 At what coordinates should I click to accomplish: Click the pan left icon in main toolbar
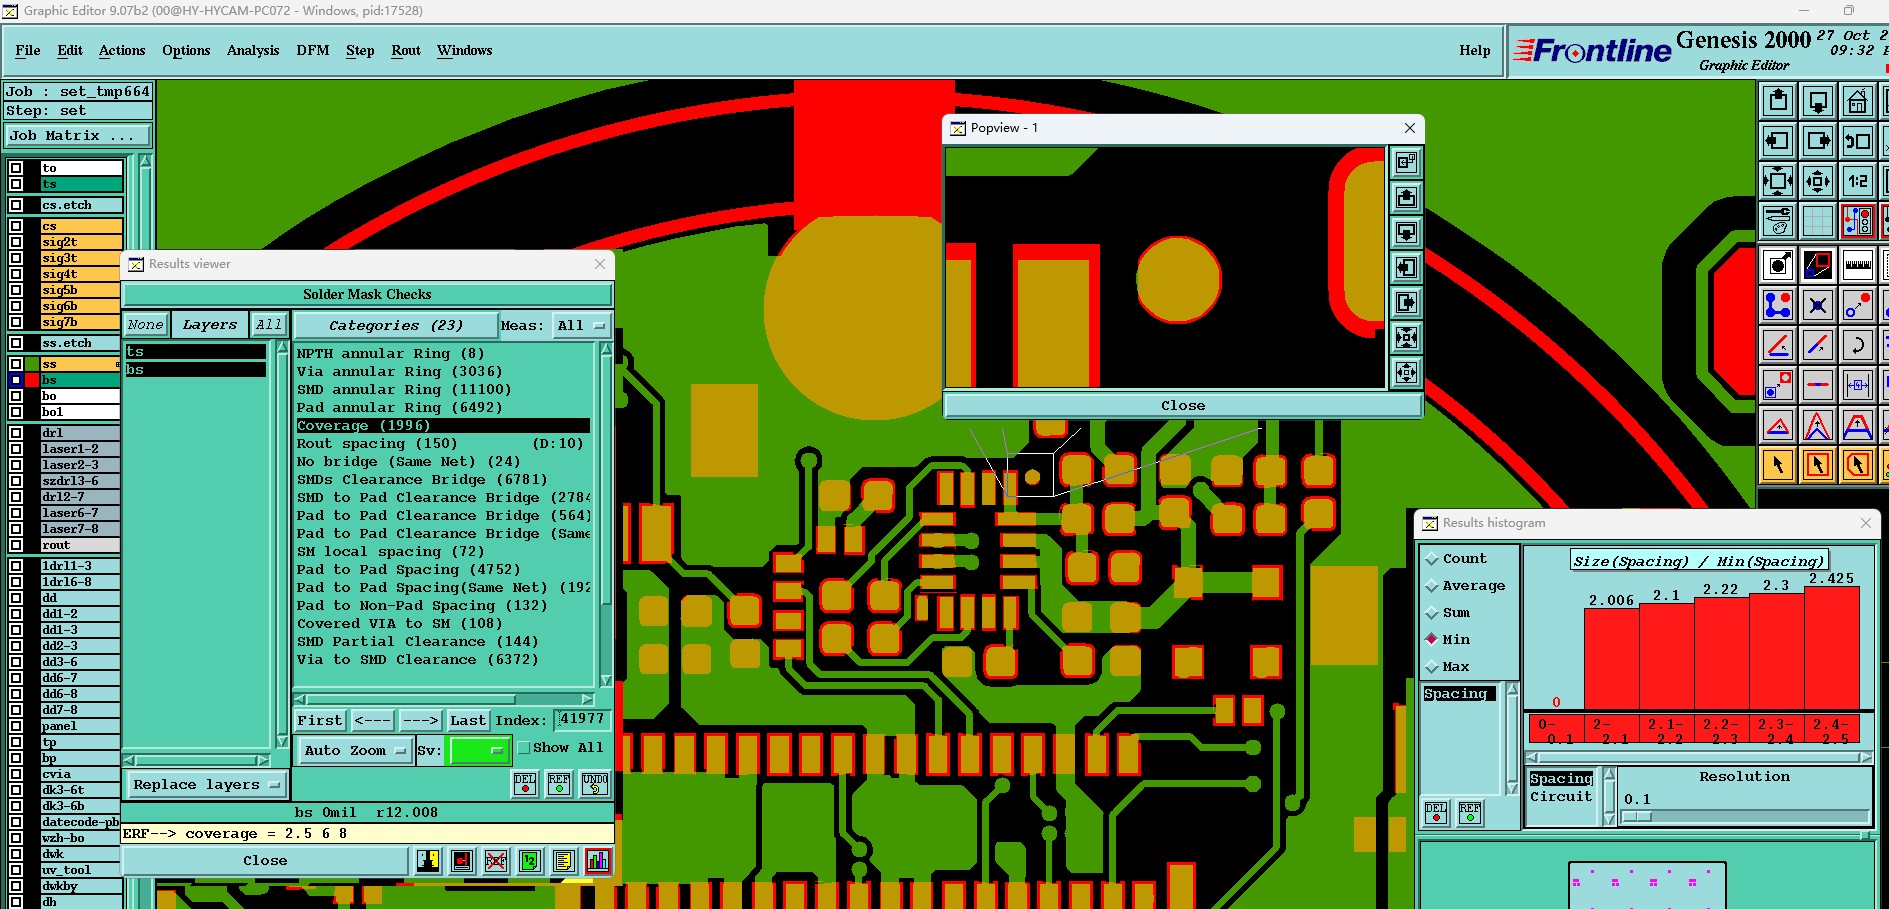pos(1778,141)
